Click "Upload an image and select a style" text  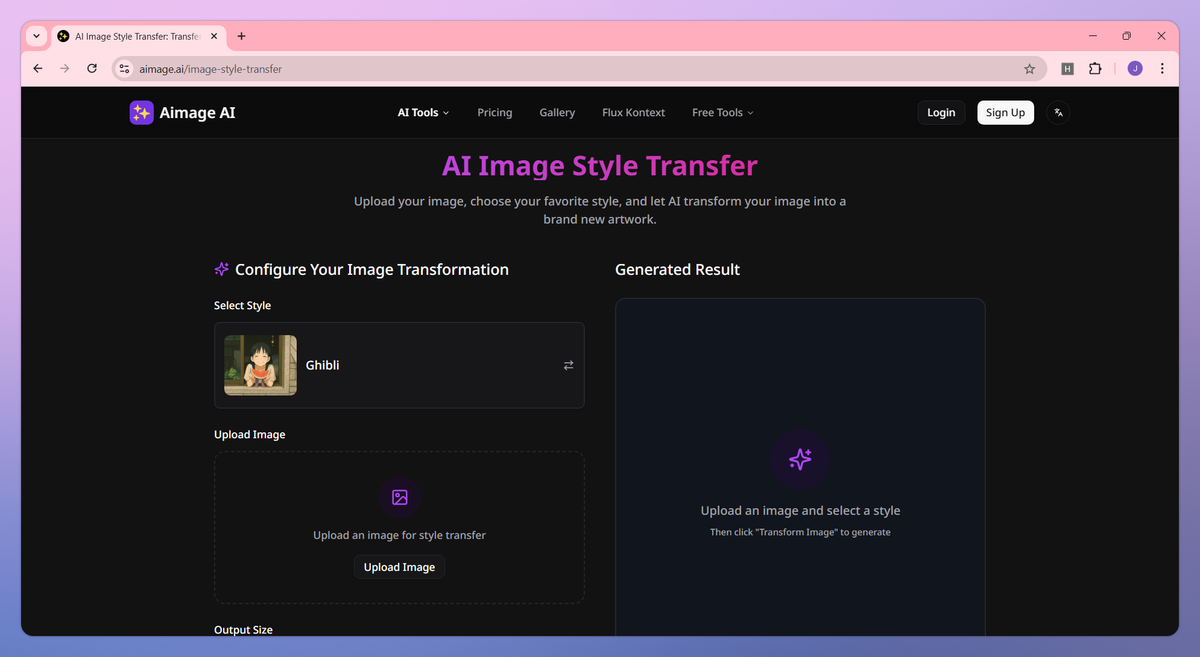(x=800, y=511)
